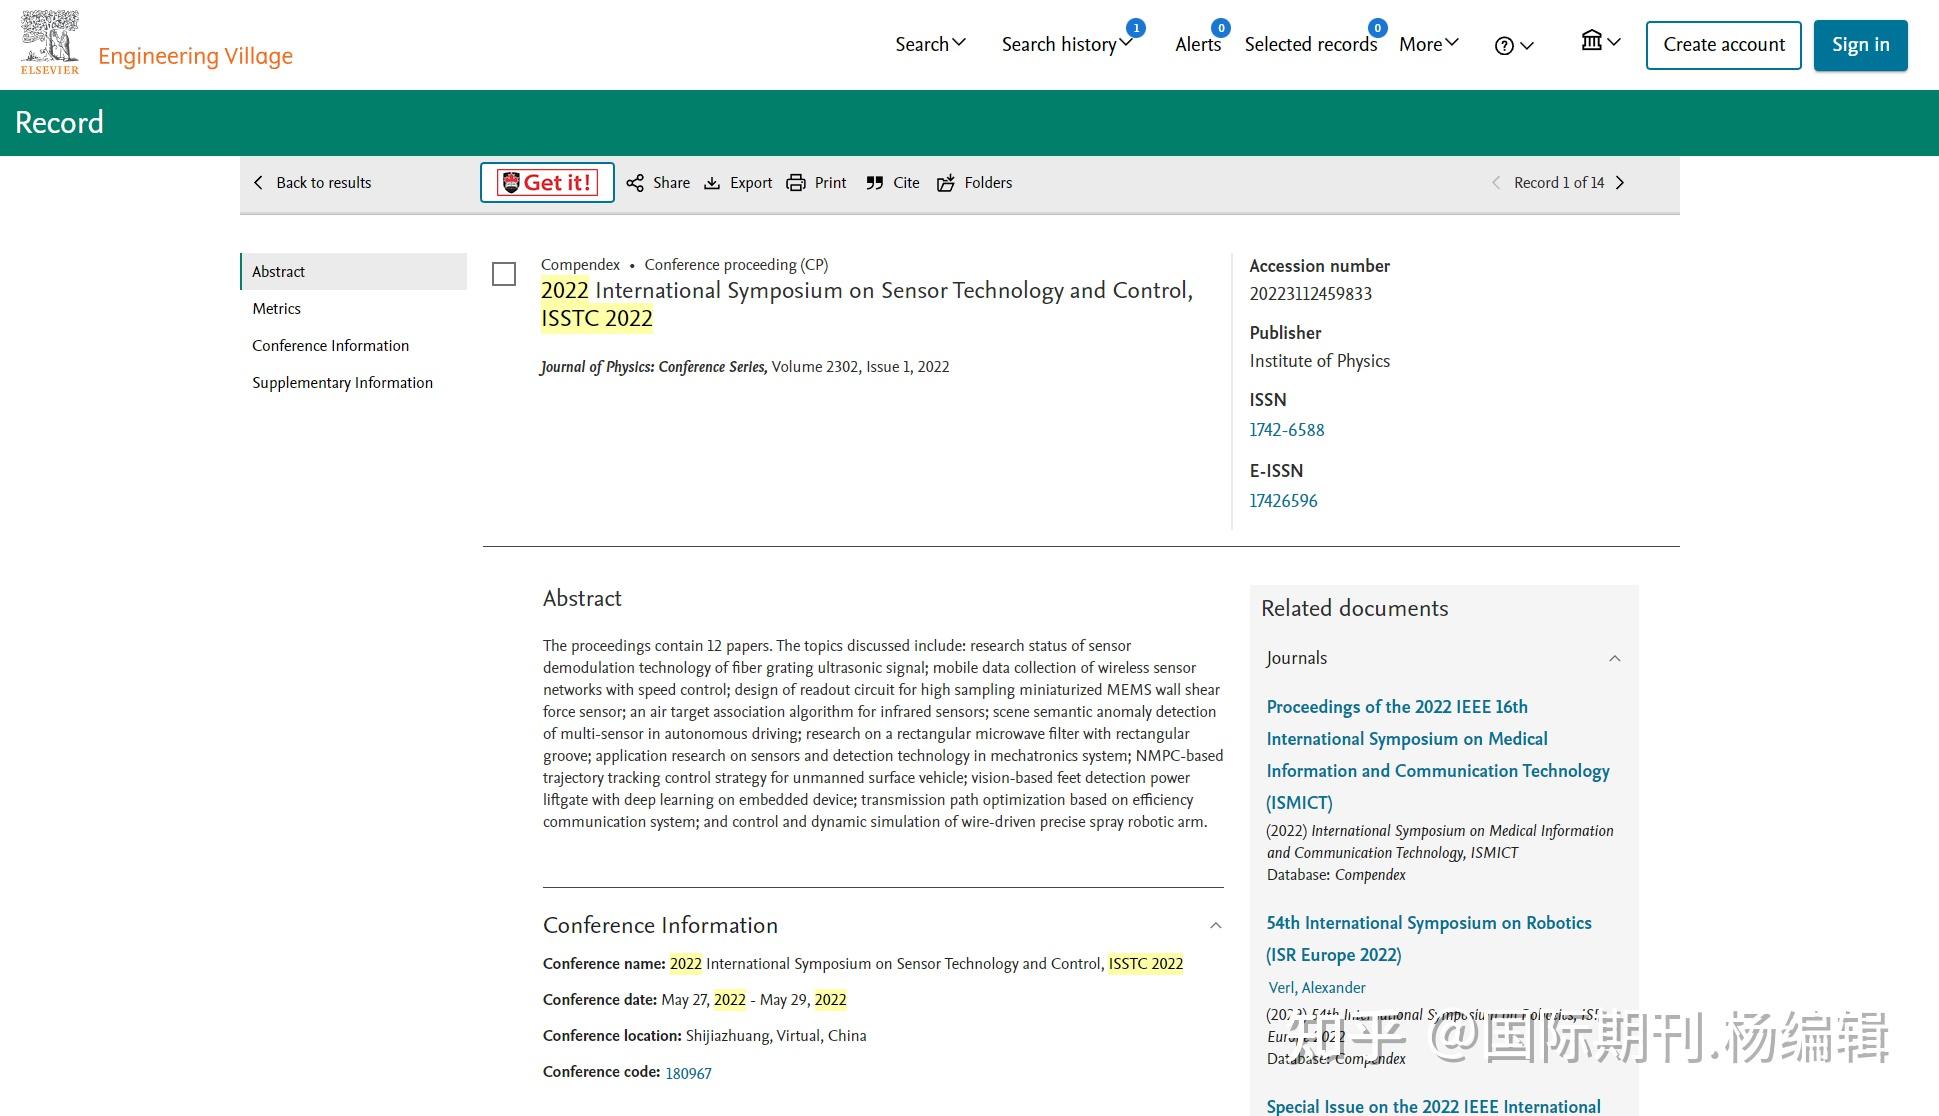Open the Search dropdown
This screenshot has width=1939, height=1116.
[930, 44]
